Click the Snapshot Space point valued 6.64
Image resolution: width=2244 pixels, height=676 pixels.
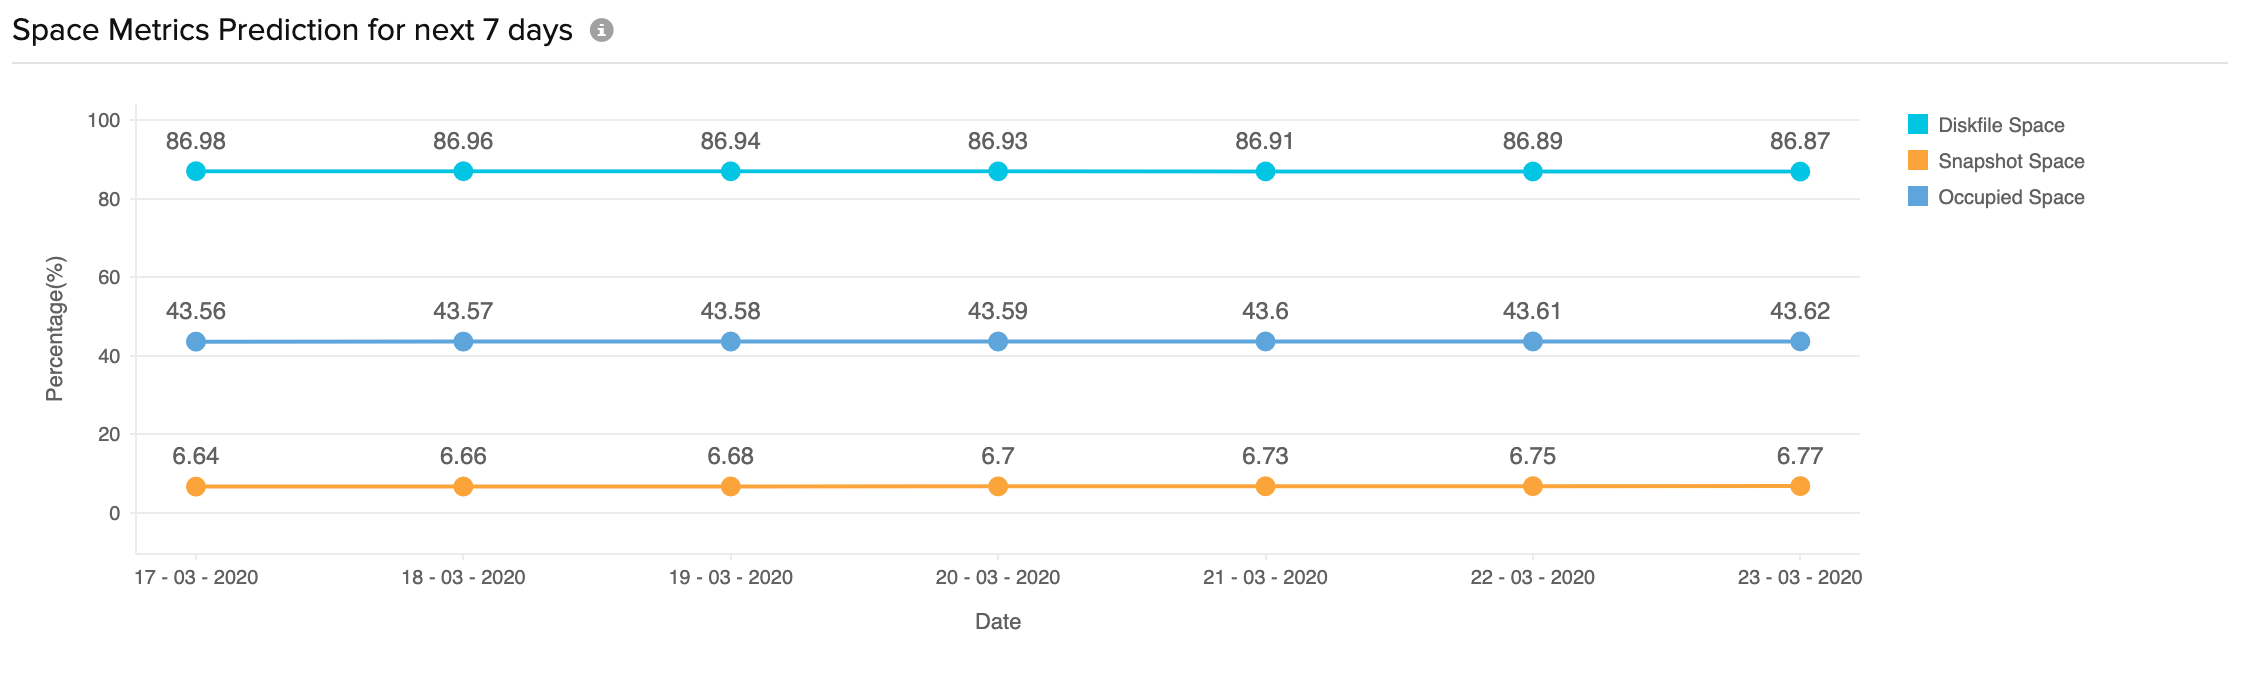(196, 487)
